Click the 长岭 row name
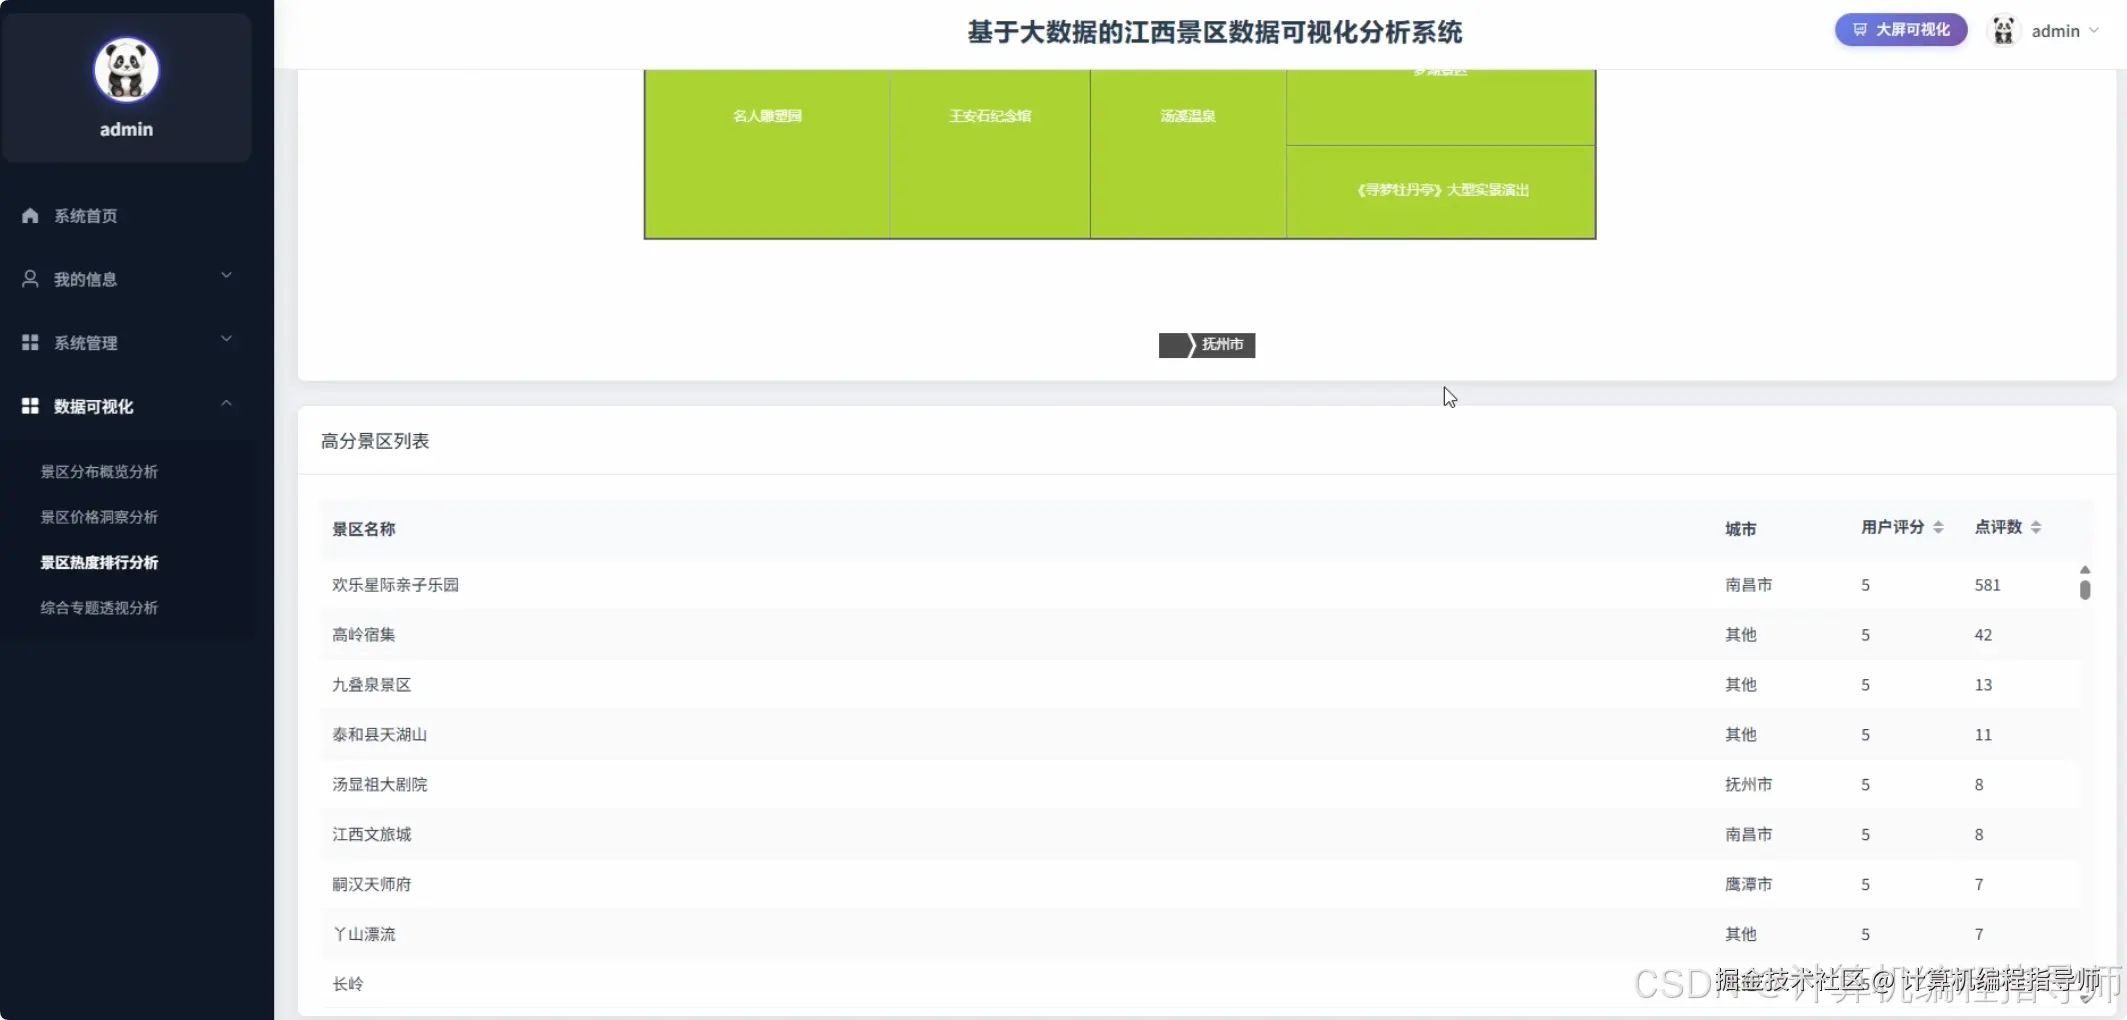The height and width of the screenshot is (1020, 2127). (348, 984)
